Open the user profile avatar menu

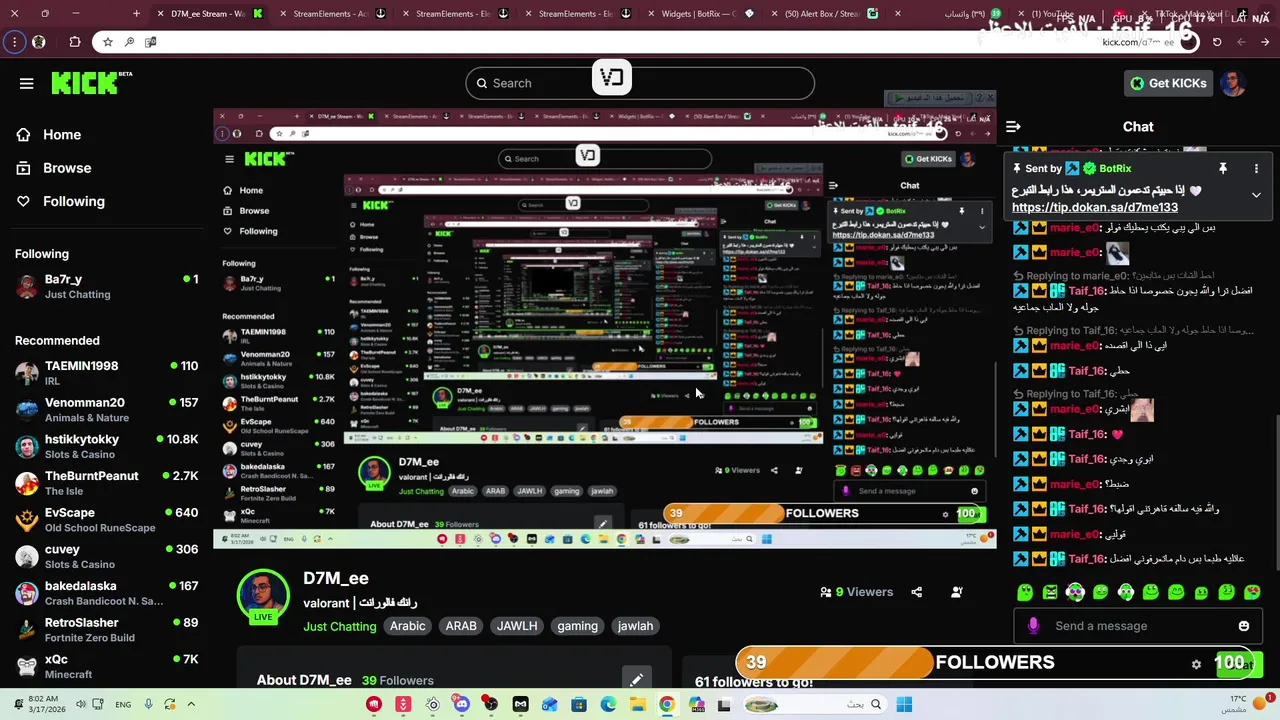[1233, 83]
